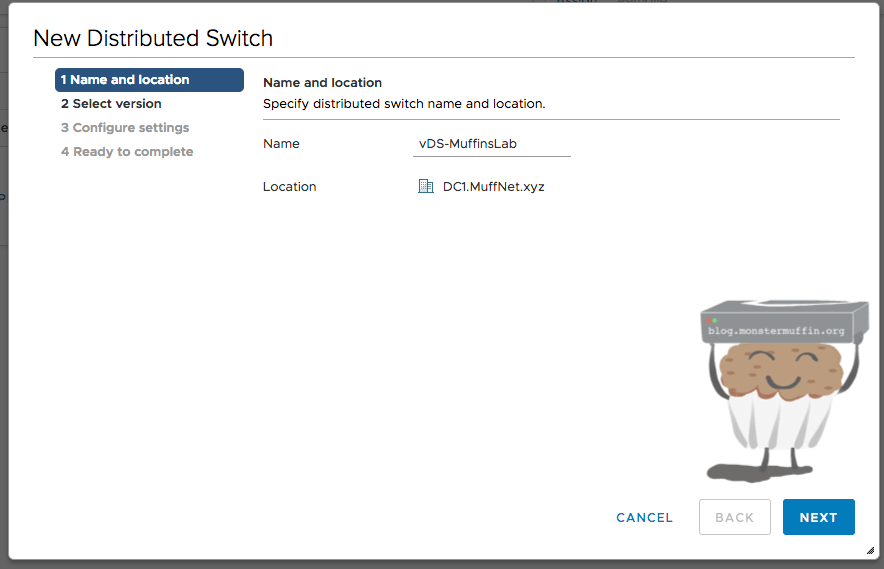Click the Name field label
The width and height of the screenshot is (884, 569).
281,144
